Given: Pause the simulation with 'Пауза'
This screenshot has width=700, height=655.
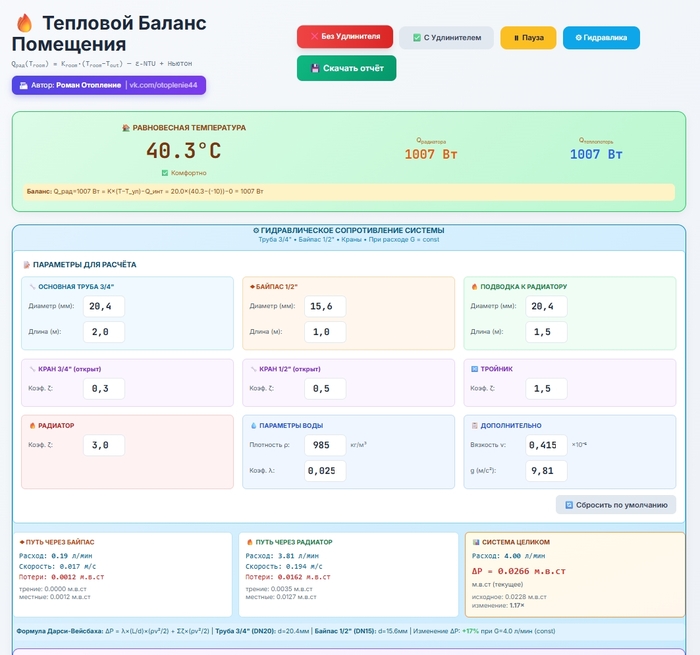Looking at the screenshot, I should [528, 38].
